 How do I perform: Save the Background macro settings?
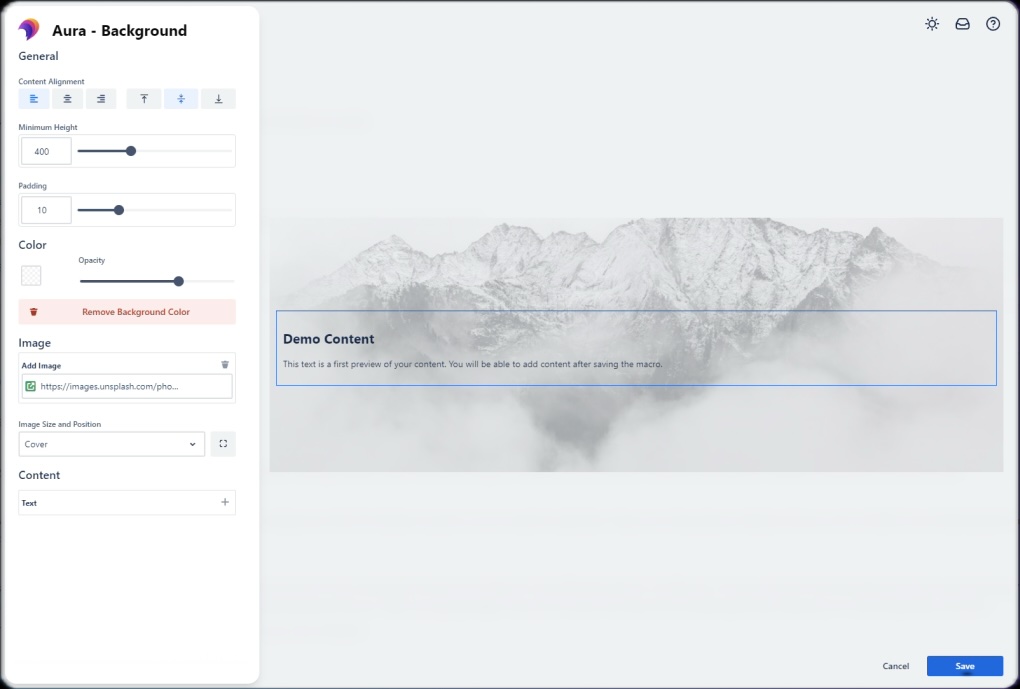(x=964, y=665)
